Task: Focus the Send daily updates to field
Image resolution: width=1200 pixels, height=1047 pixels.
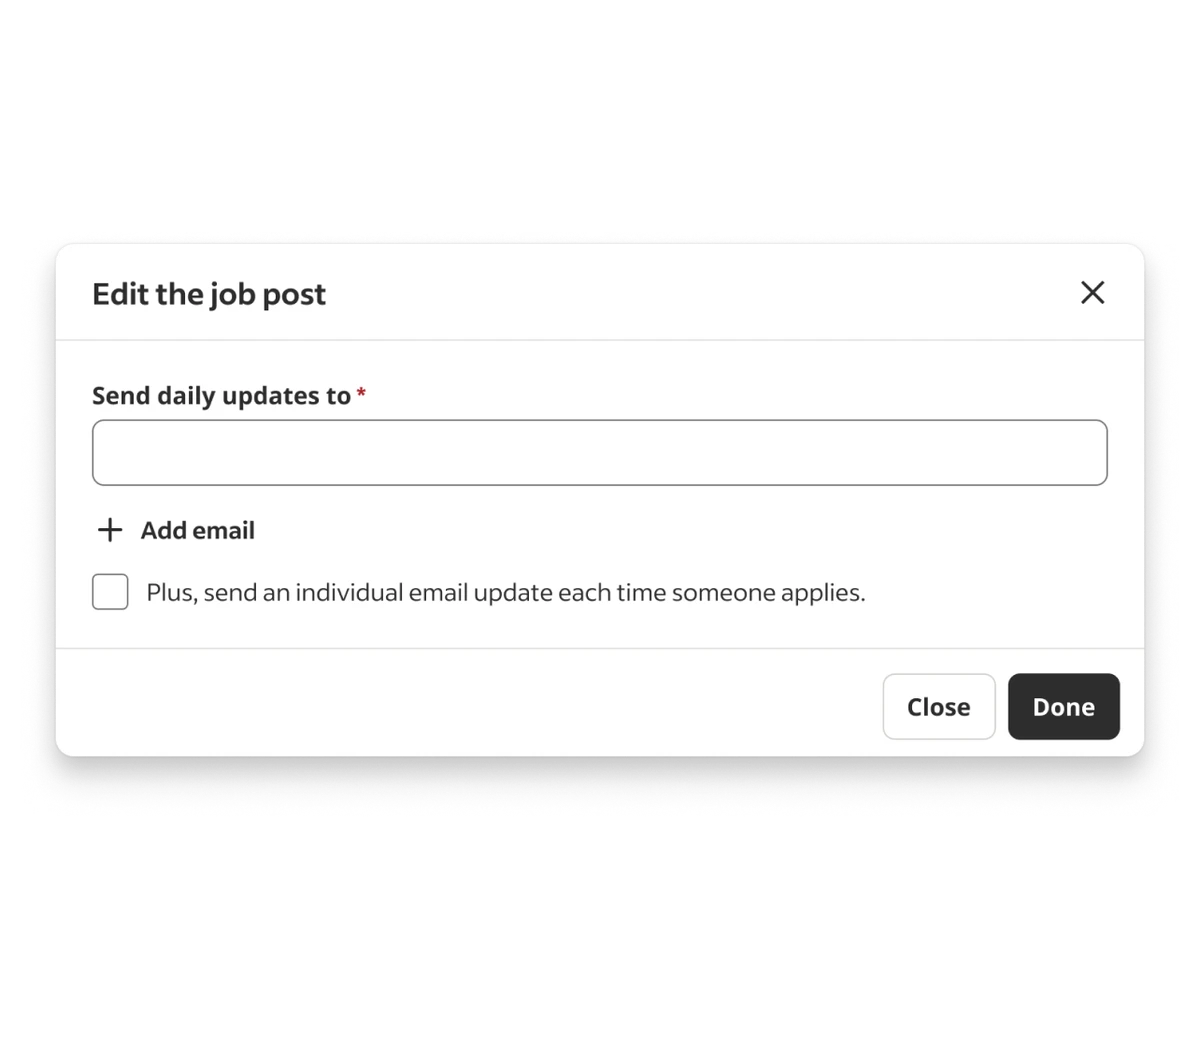Action: pos(599,453)
